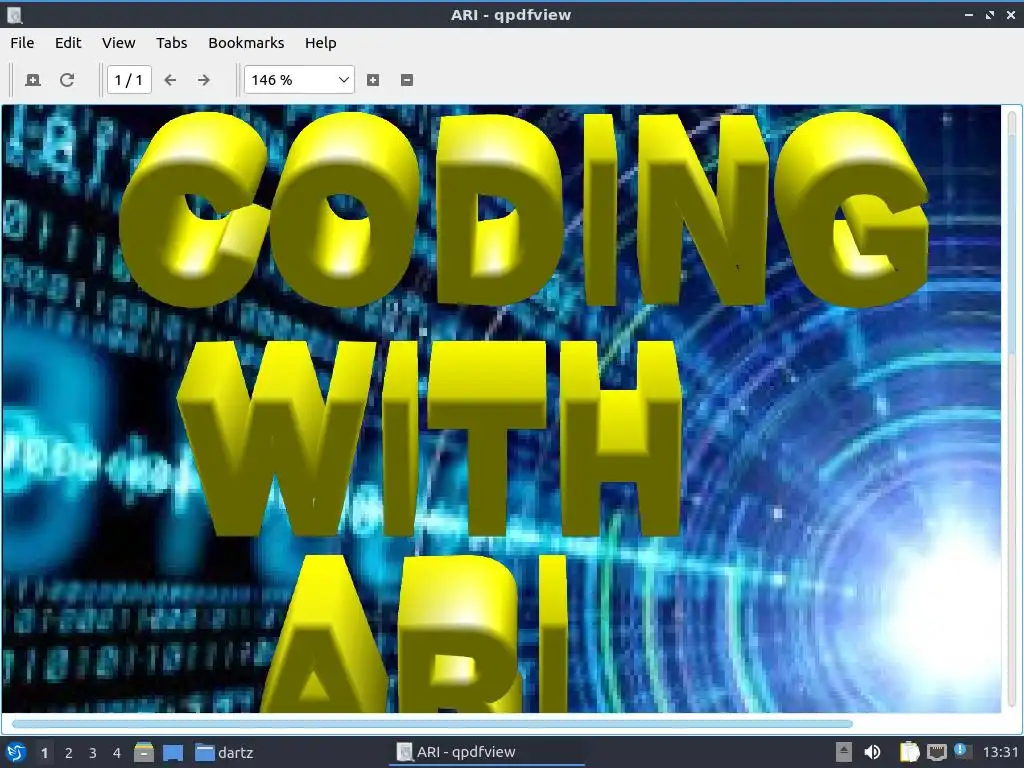Open the clipboard manager tray icon
The image size is (1024, 768).
tap(910, 752)
